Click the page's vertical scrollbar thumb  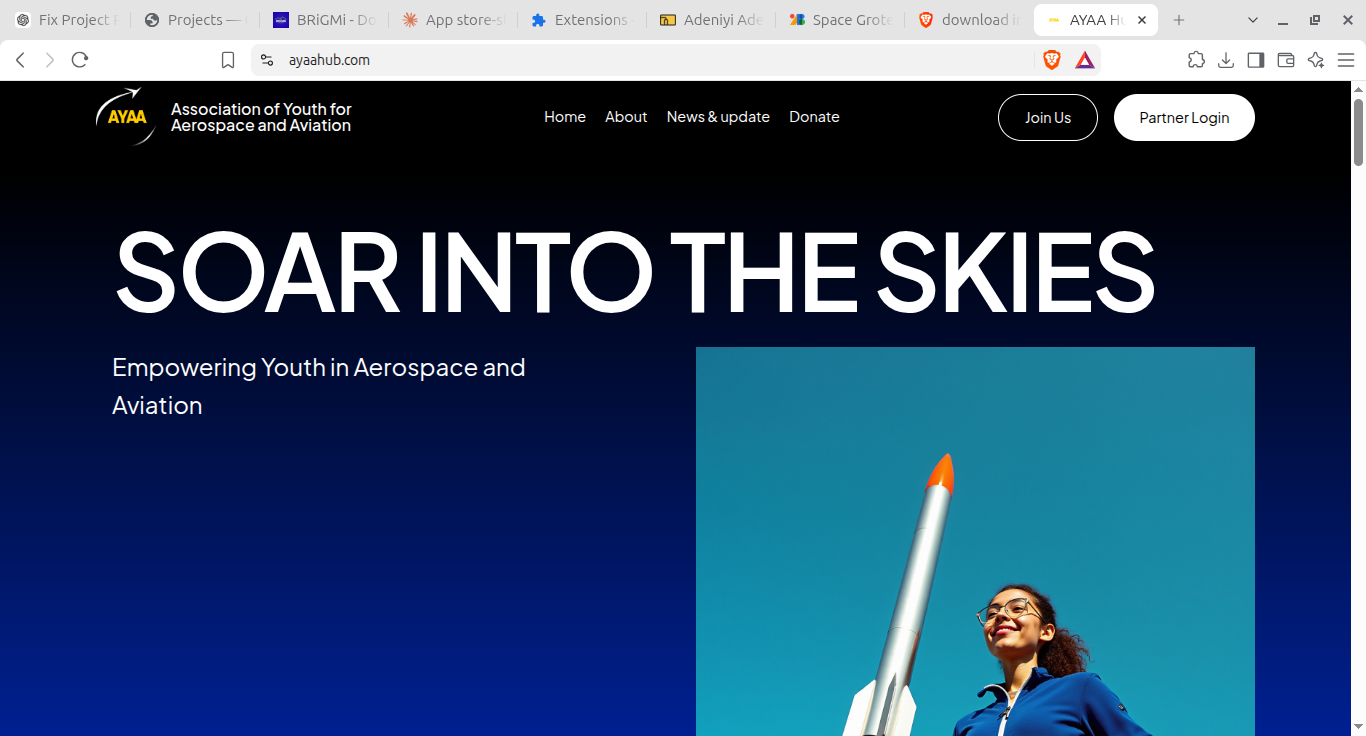coord(1358,132)
